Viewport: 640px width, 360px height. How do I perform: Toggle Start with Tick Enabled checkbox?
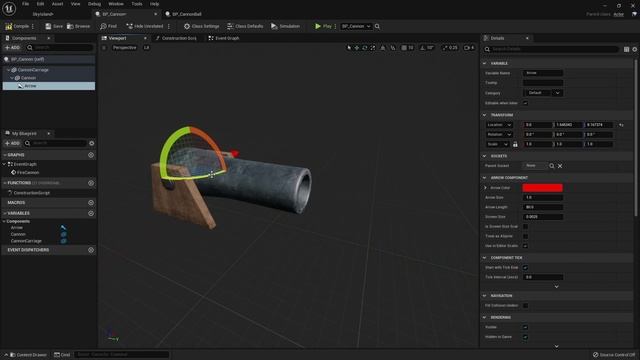[525, 268]
